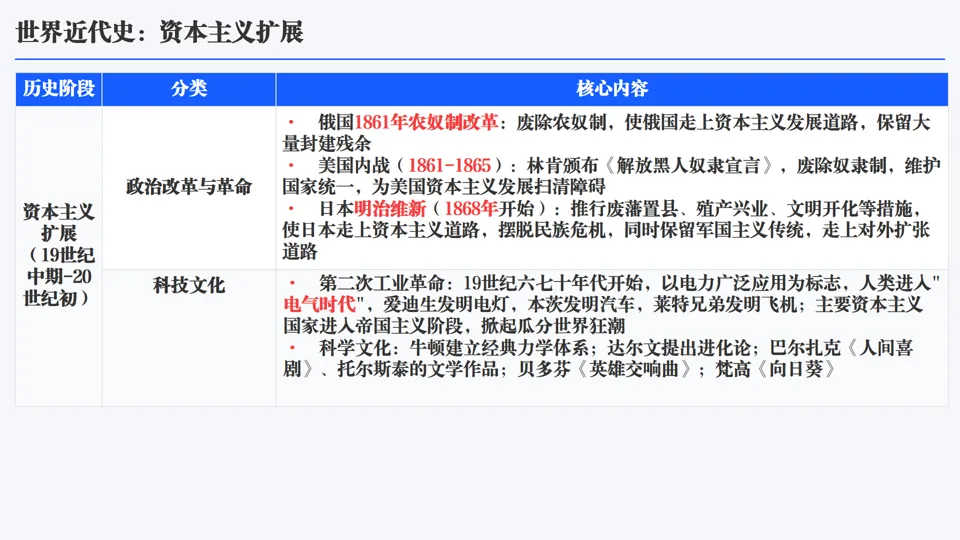
Task: Click the text 第二次工业革命
Action: [381, 283]
